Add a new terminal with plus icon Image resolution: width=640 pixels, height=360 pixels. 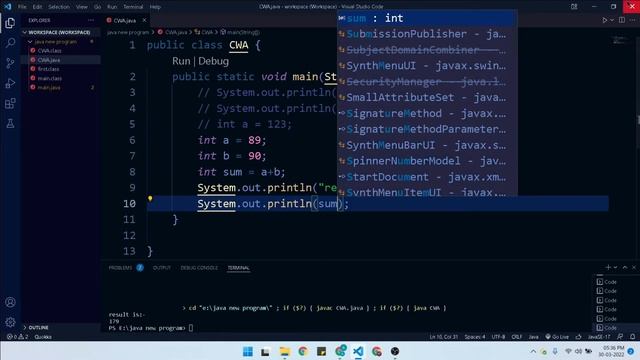pyautogui.click(x=608, y=267)
